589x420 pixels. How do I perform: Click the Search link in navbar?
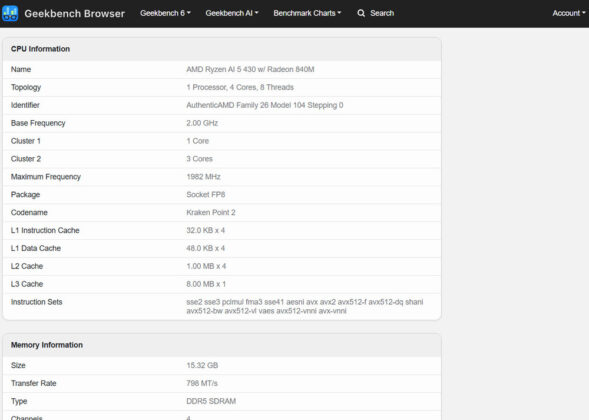coord(382,13)
